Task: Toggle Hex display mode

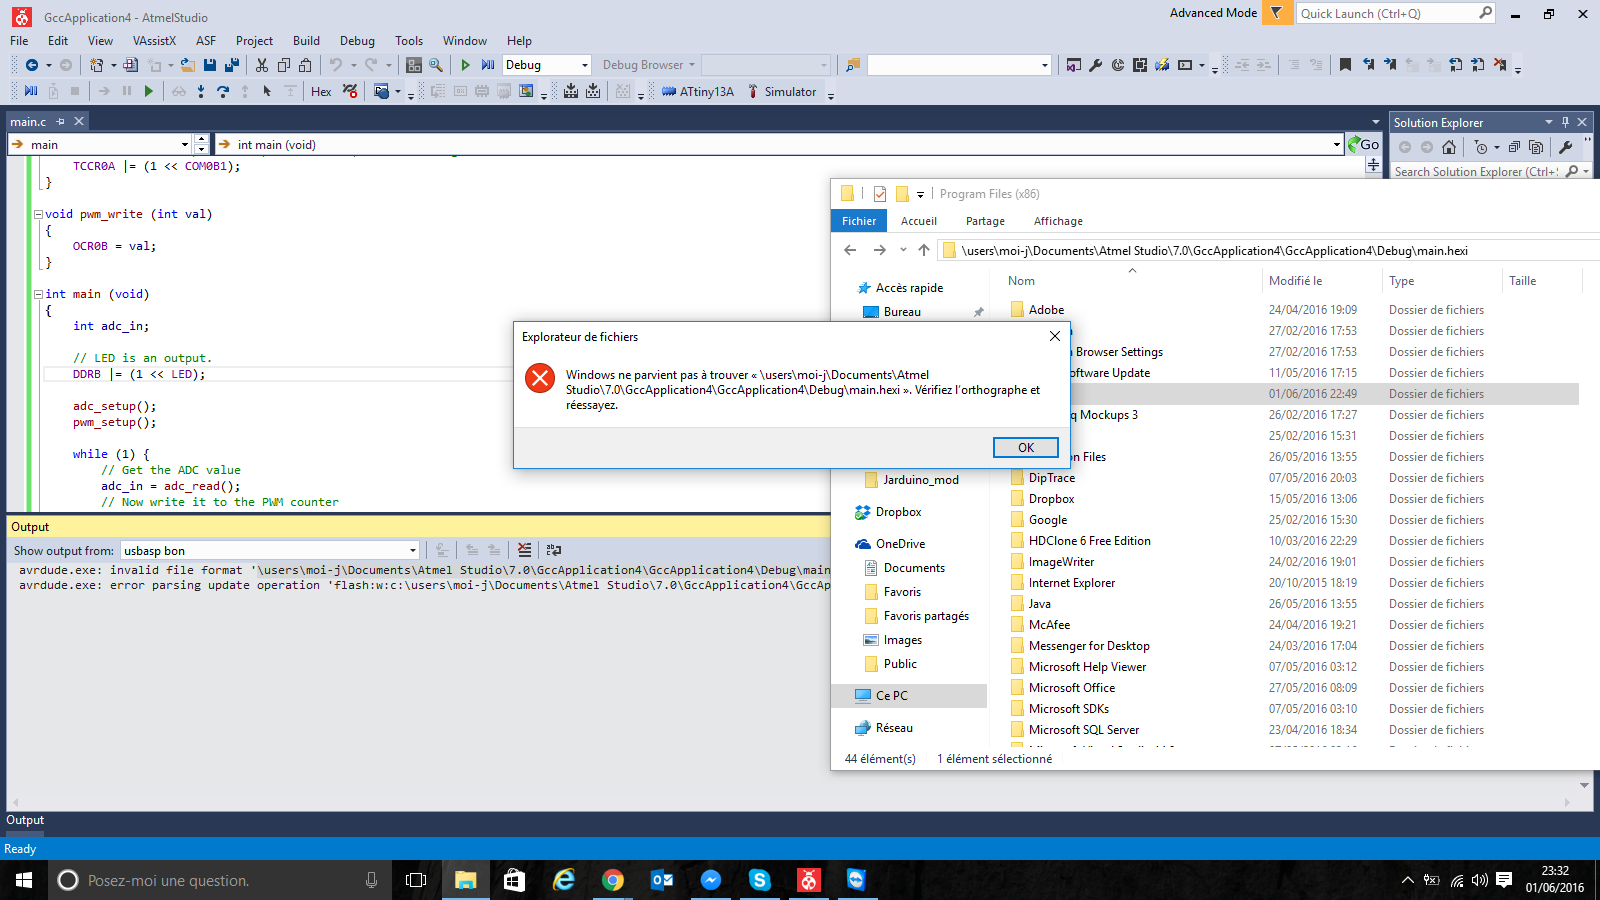Action: pos(321,91)
